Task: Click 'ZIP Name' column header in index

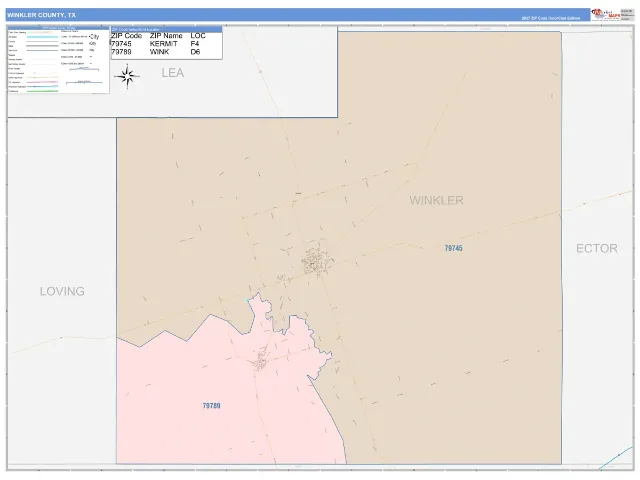Action: [166, 36]
